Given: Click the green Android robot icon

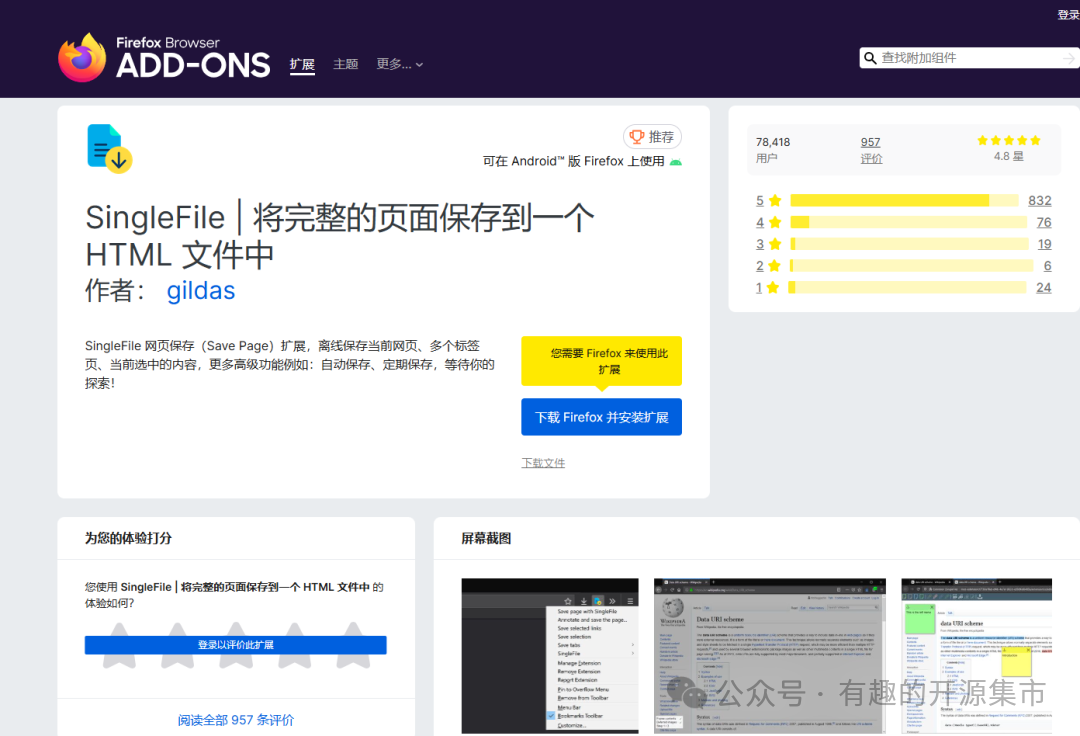Looking at the screenshot, I should pos(676,162).
